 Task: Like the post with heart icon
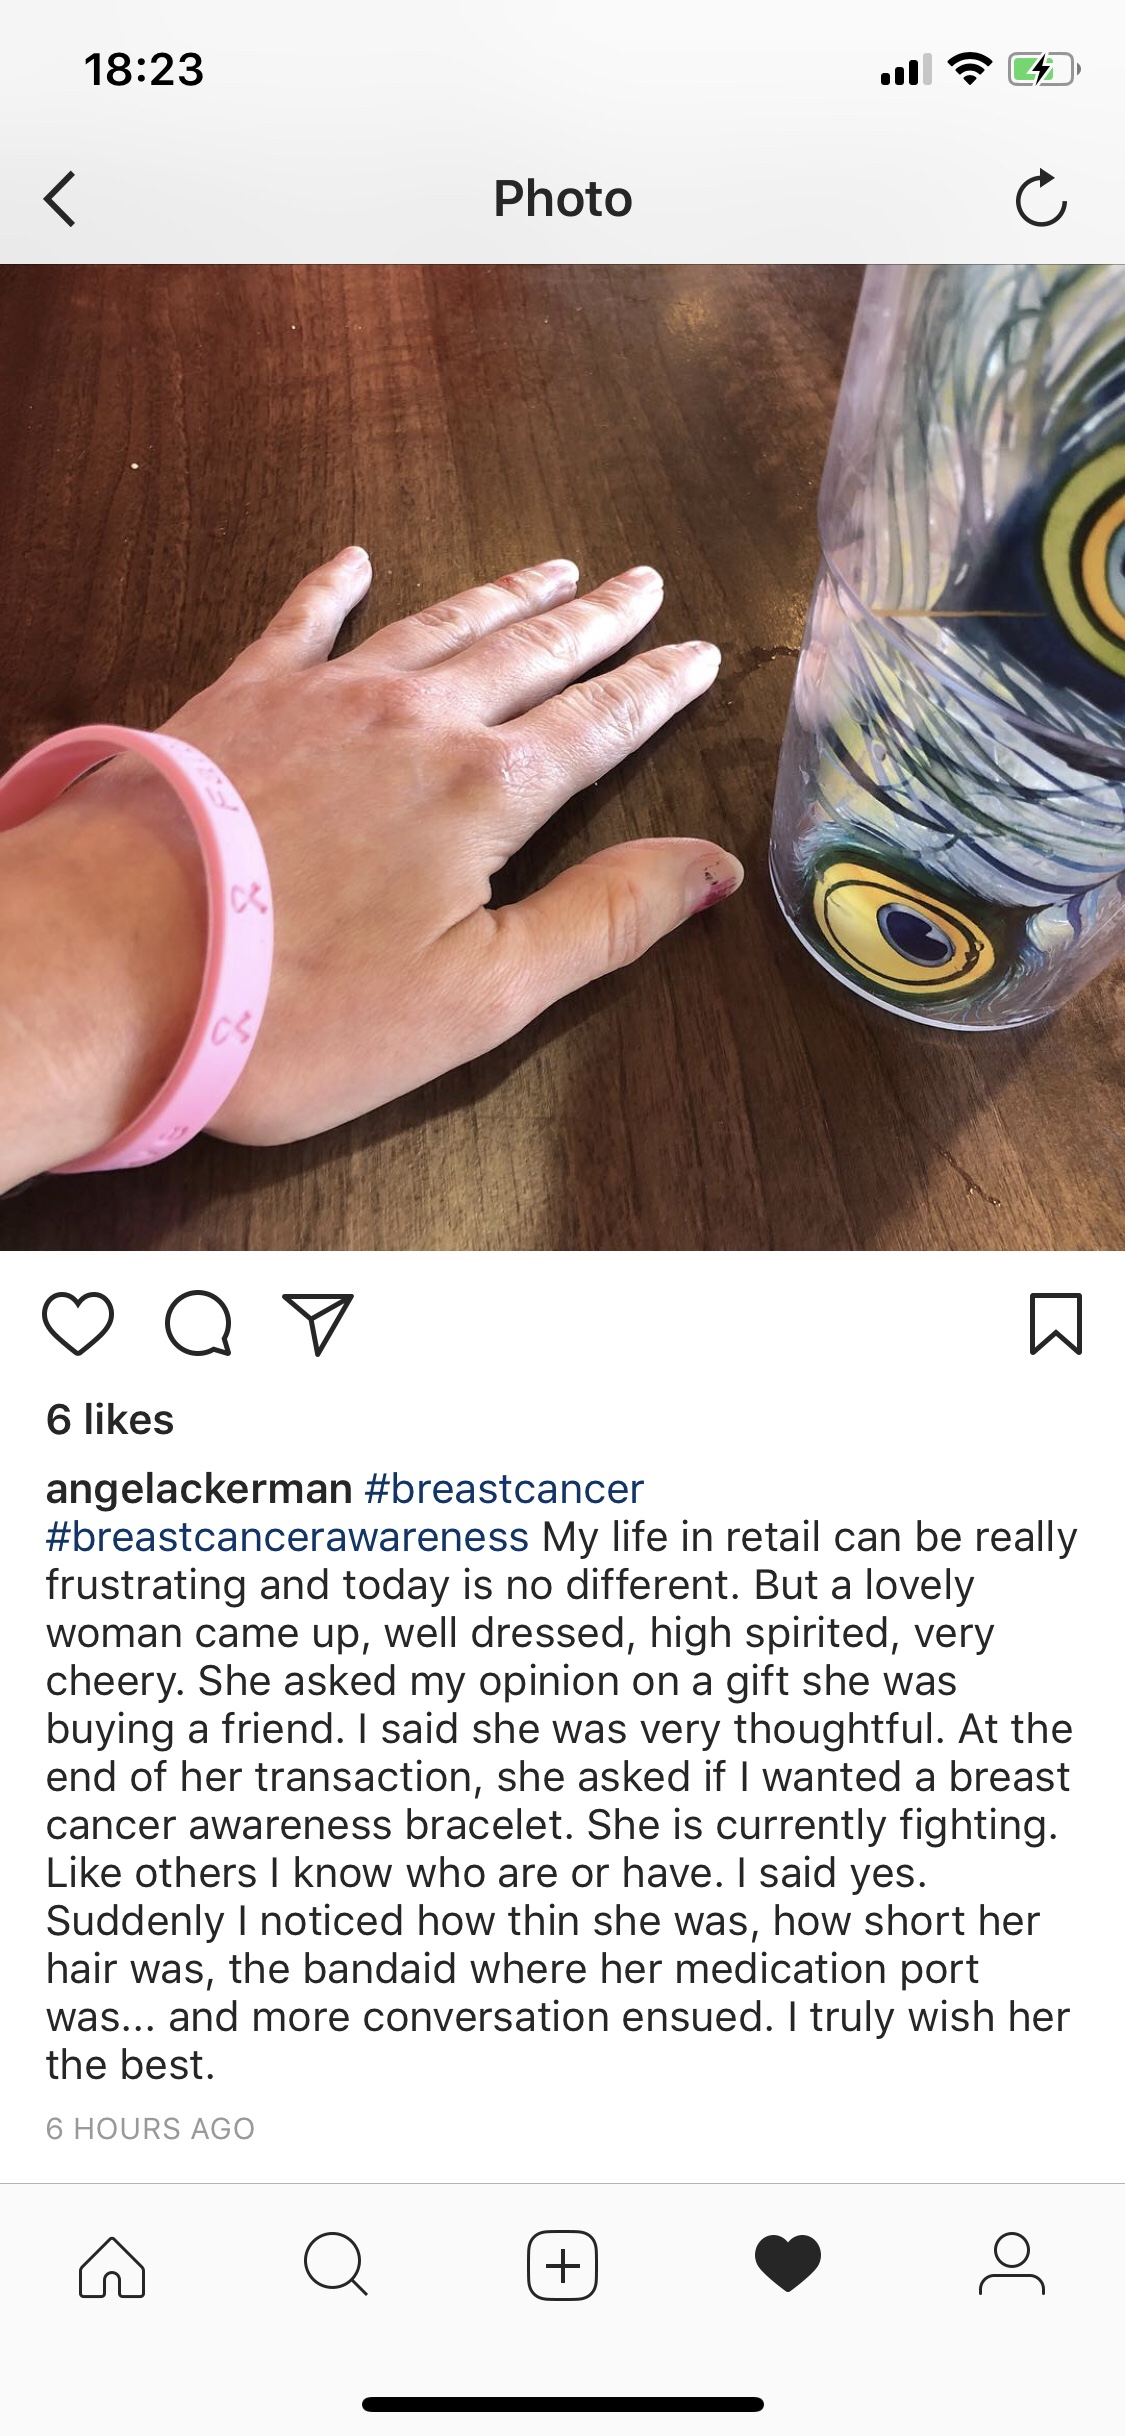point(78,1324)
